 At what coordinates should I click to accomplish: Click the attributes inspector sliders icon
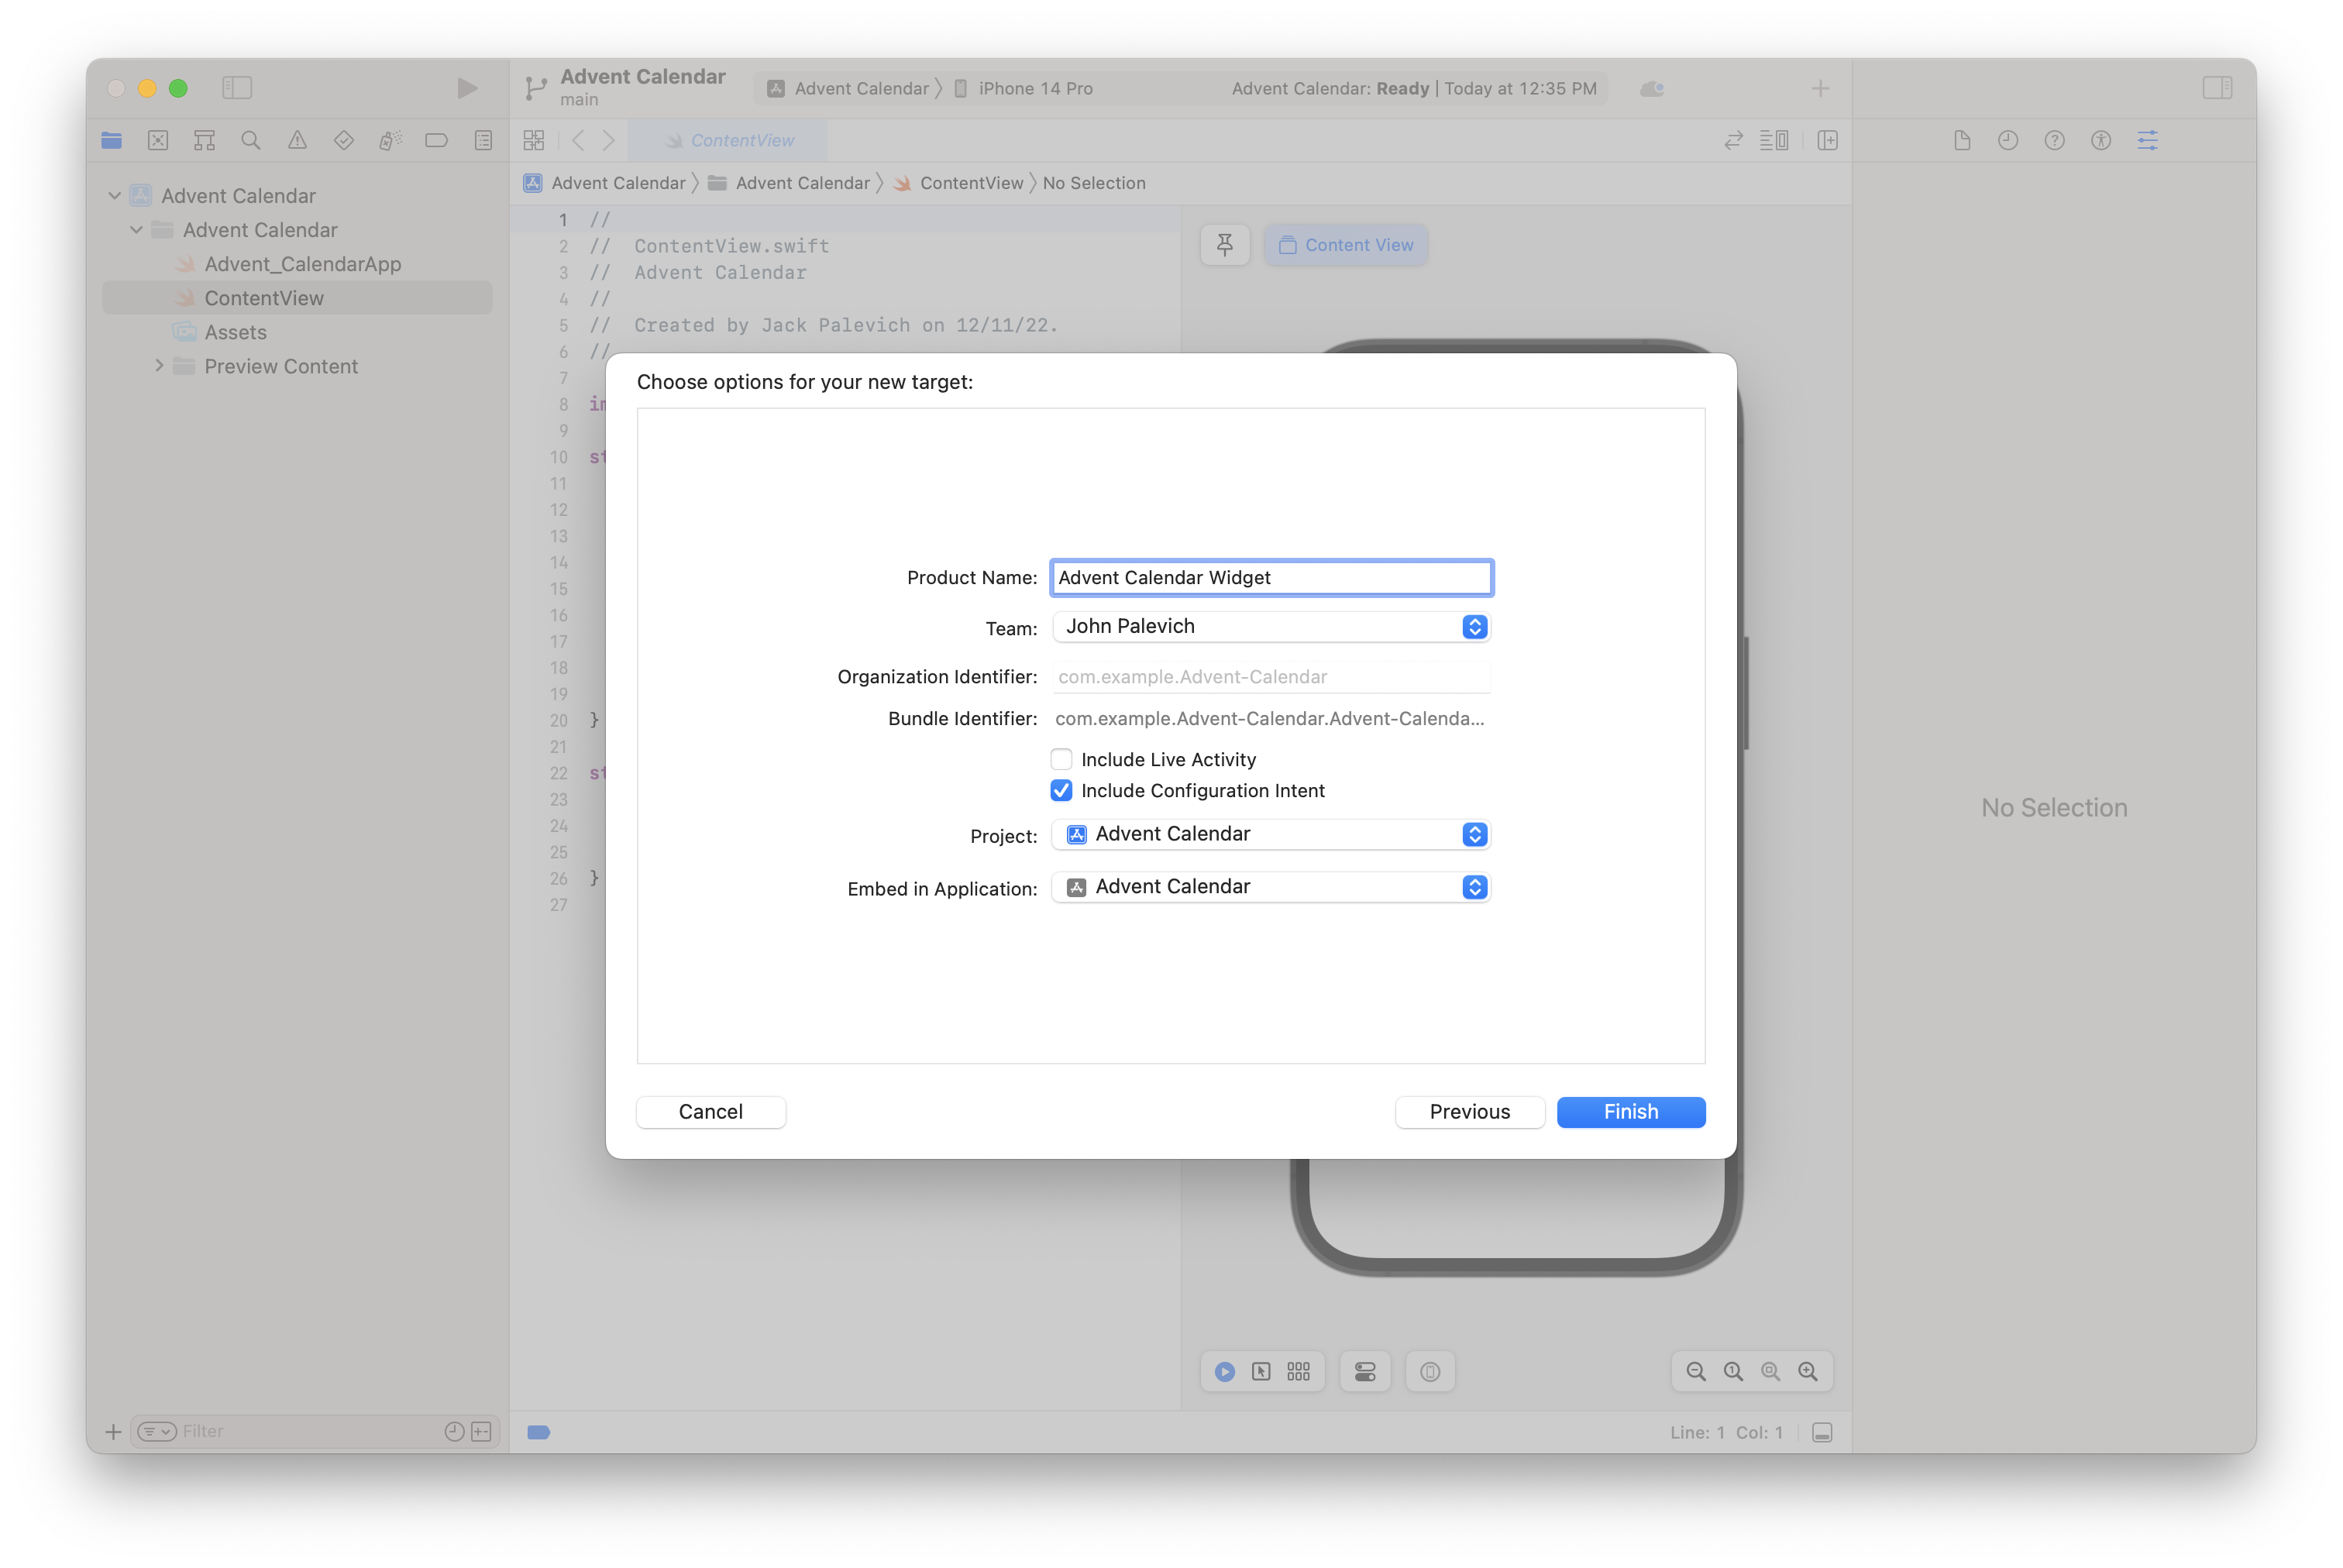2148,140
